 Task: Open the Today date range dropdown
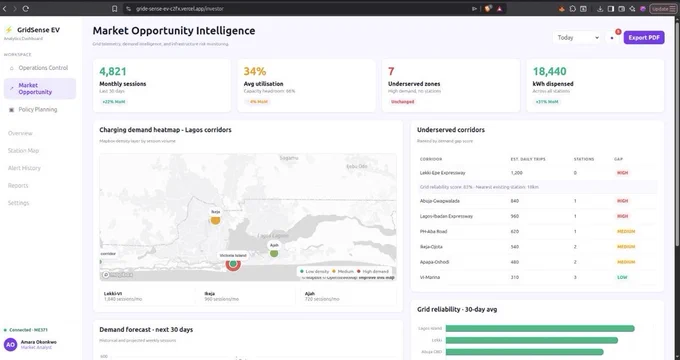point(577,38)
